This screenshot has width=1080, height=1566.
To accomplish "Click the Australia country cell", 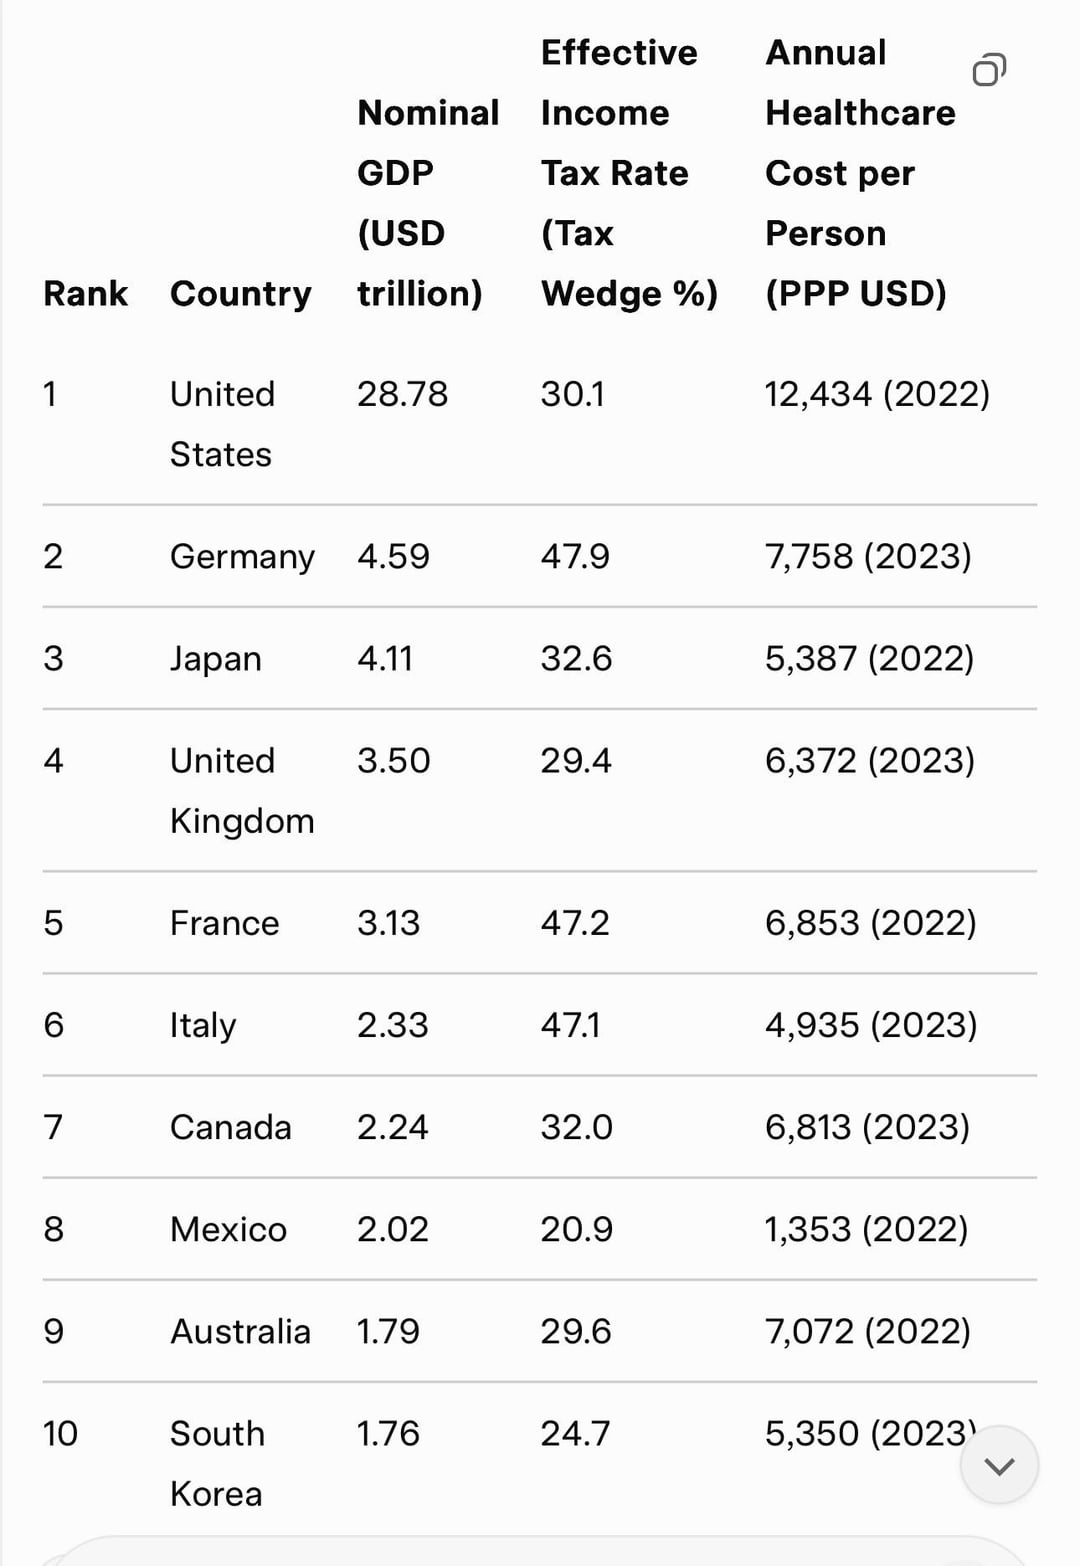I will coord(240,1331).
